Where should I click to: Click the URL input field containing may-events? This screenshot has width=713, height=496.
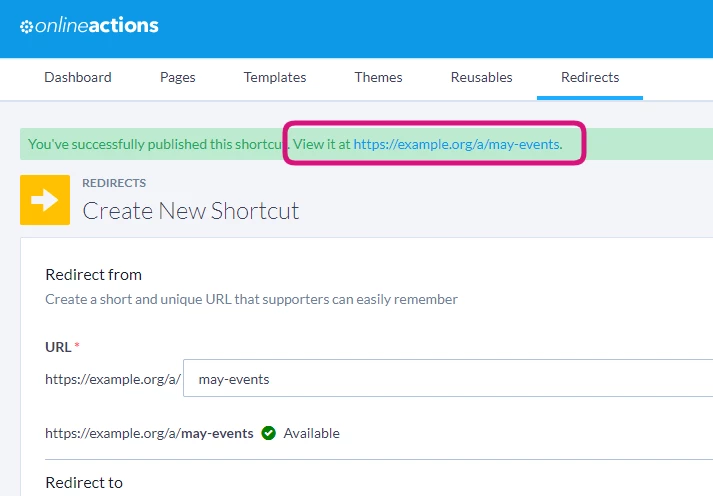448,378
